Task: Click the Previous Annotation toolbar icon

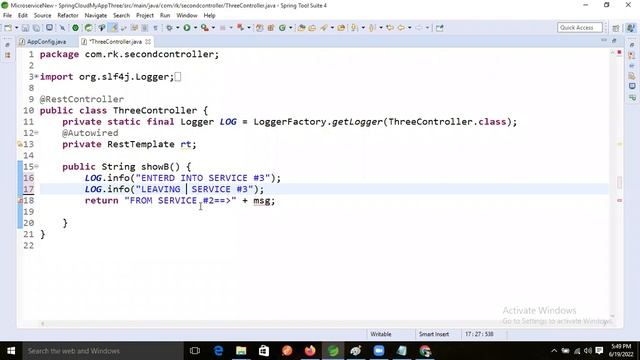Action: [372, 28]
